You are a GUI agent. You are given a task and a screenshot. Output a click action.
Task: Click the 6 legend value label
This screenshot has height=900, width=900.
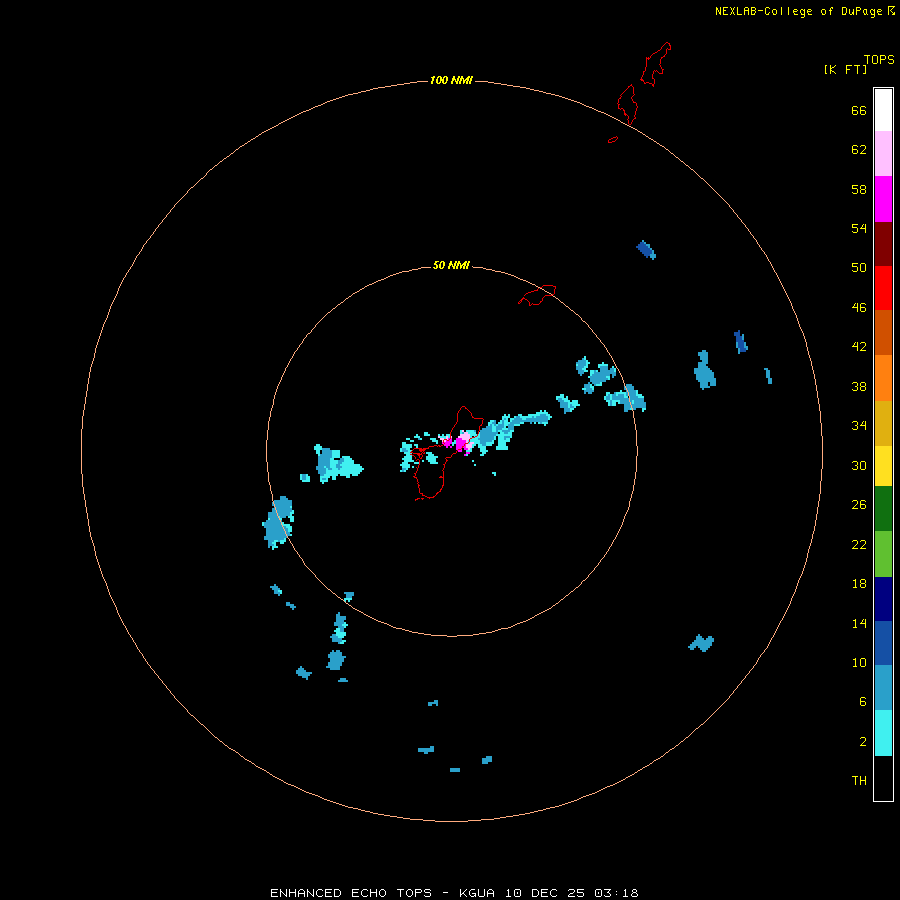click(x=863, y=701)
